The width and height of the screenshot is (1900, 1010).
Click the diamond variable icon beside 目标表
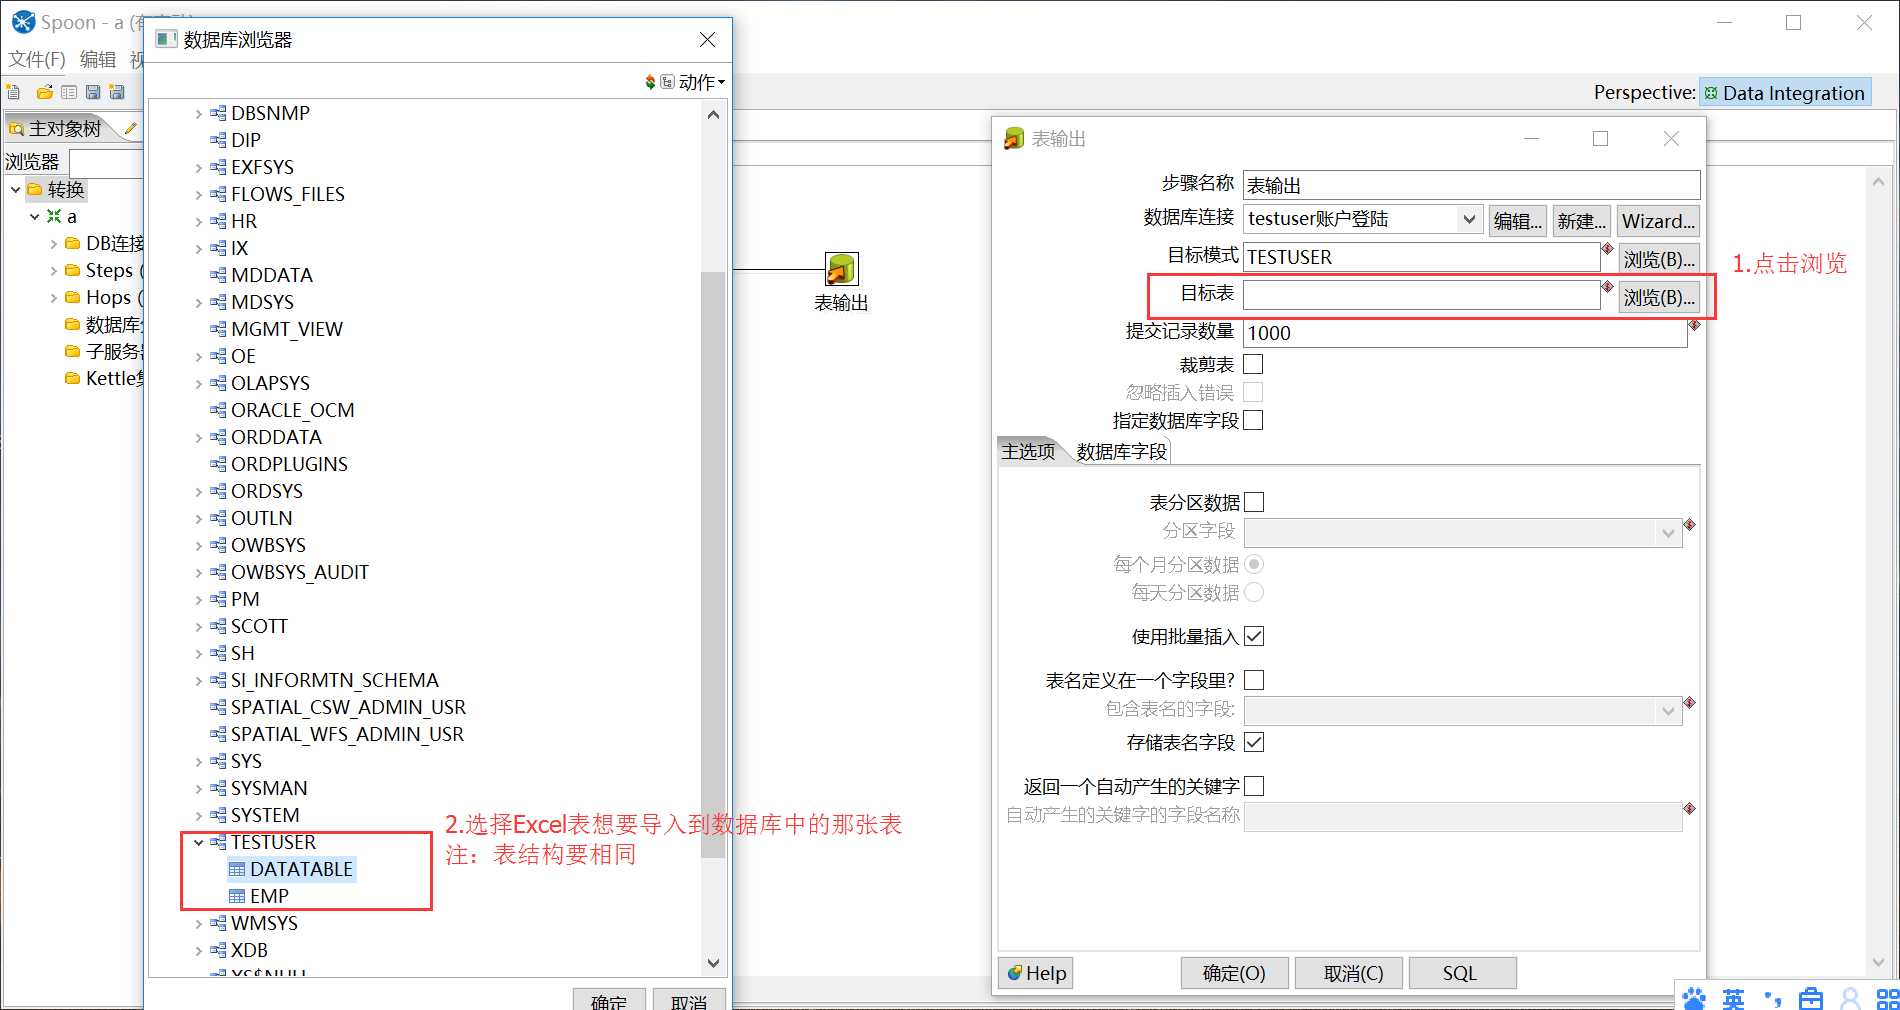1608,287
